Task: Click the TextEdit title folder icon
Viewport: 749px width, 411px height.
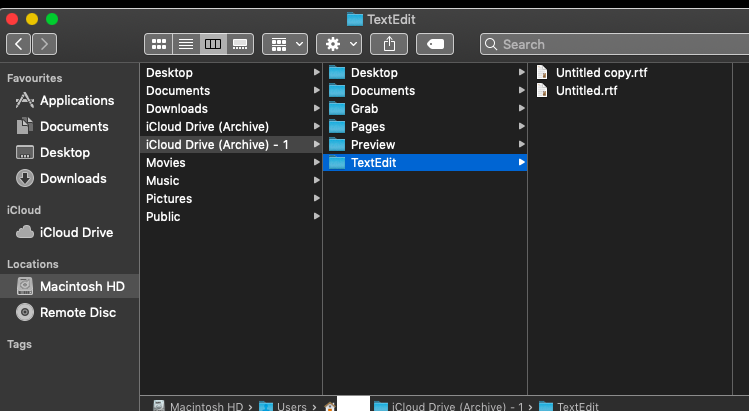Action: (x=355, y=20)
